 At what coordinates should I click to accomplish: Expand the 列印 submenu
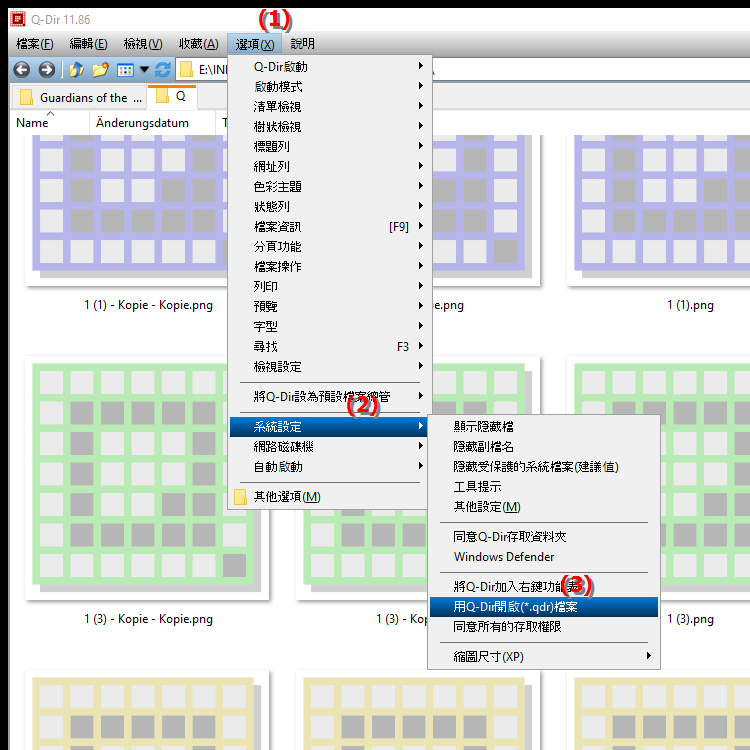click(330, 287)
